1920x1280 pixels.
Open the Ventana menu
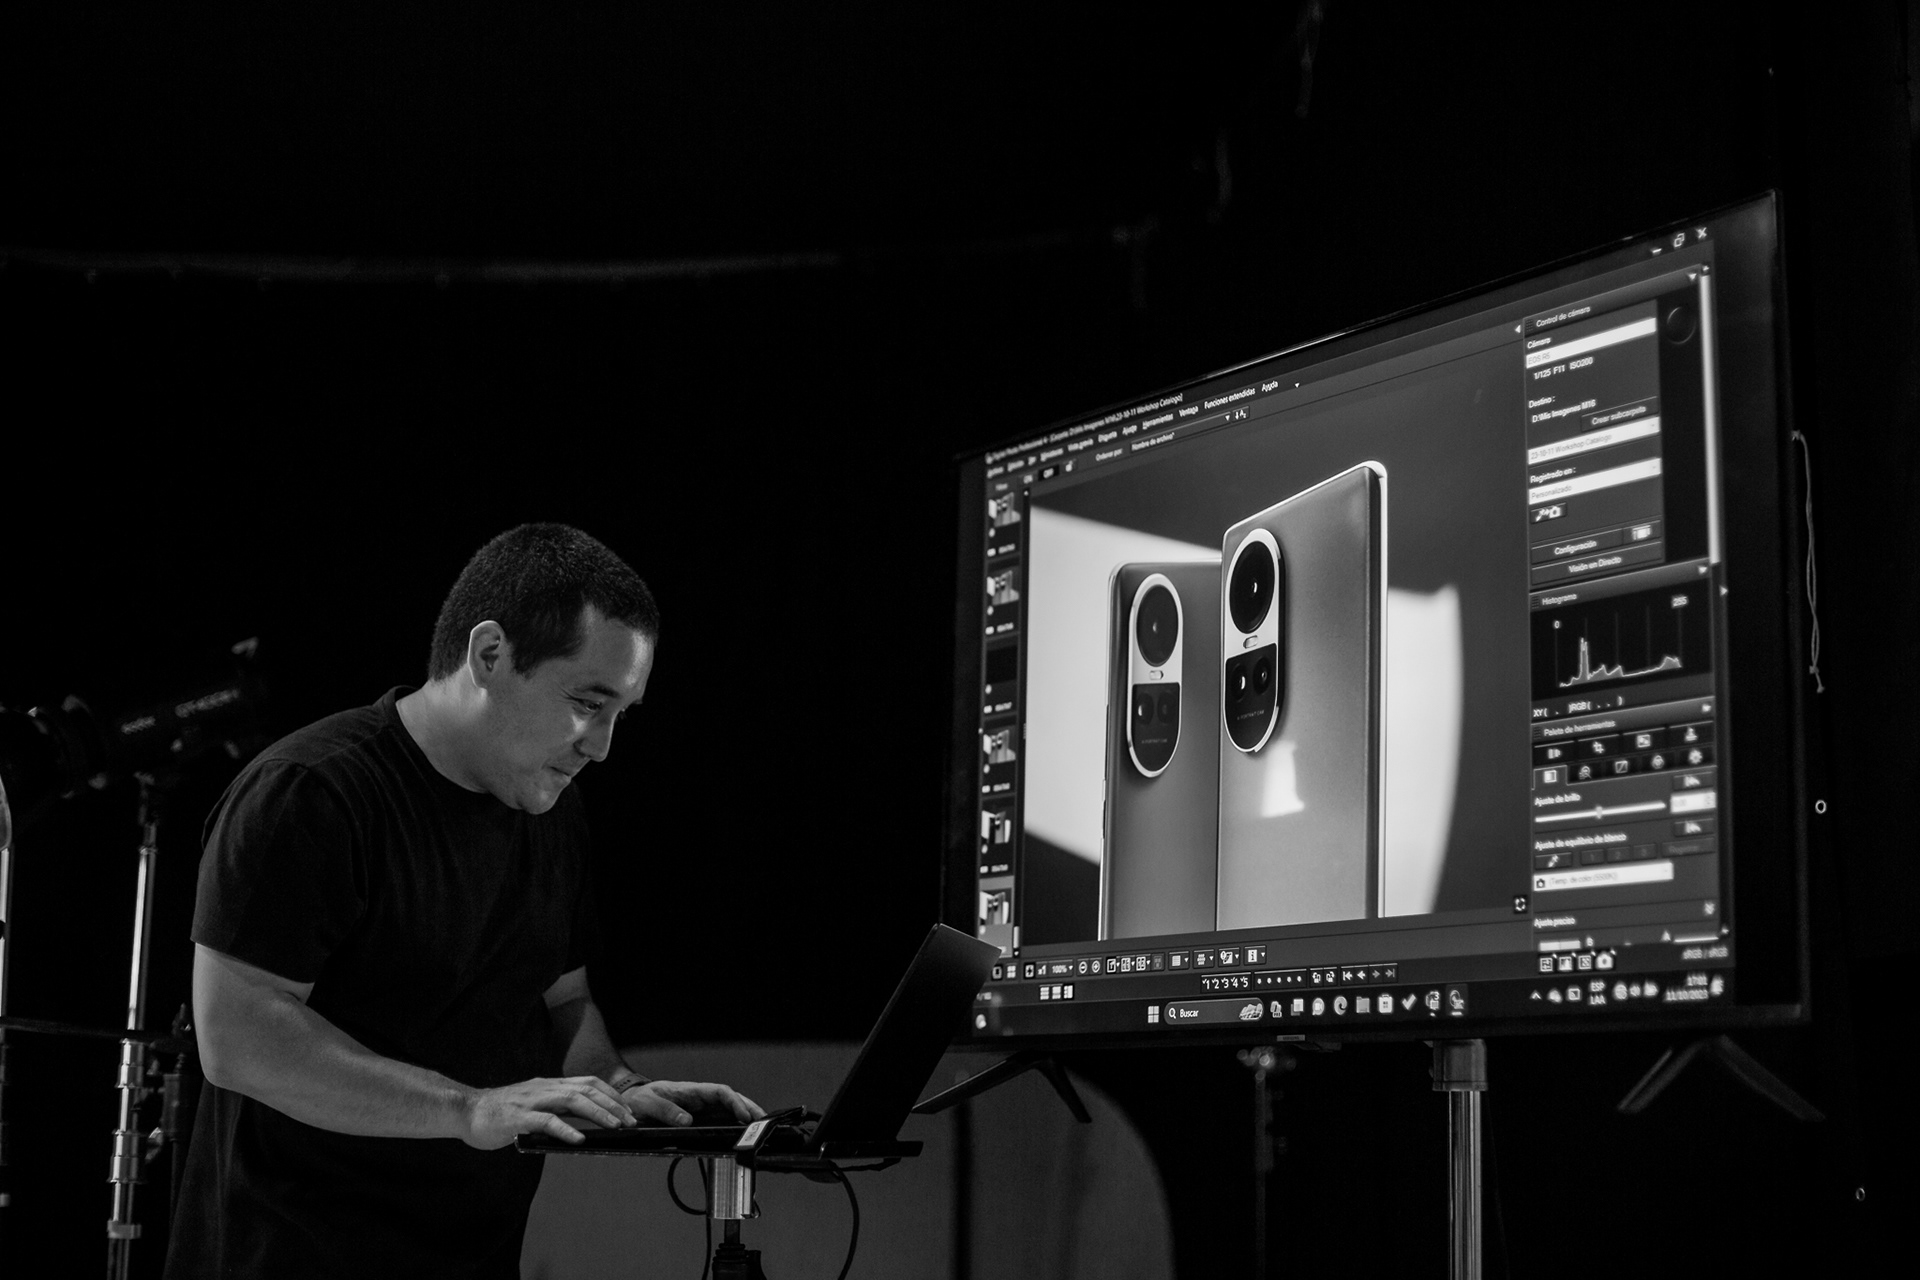coord(1188,411)
